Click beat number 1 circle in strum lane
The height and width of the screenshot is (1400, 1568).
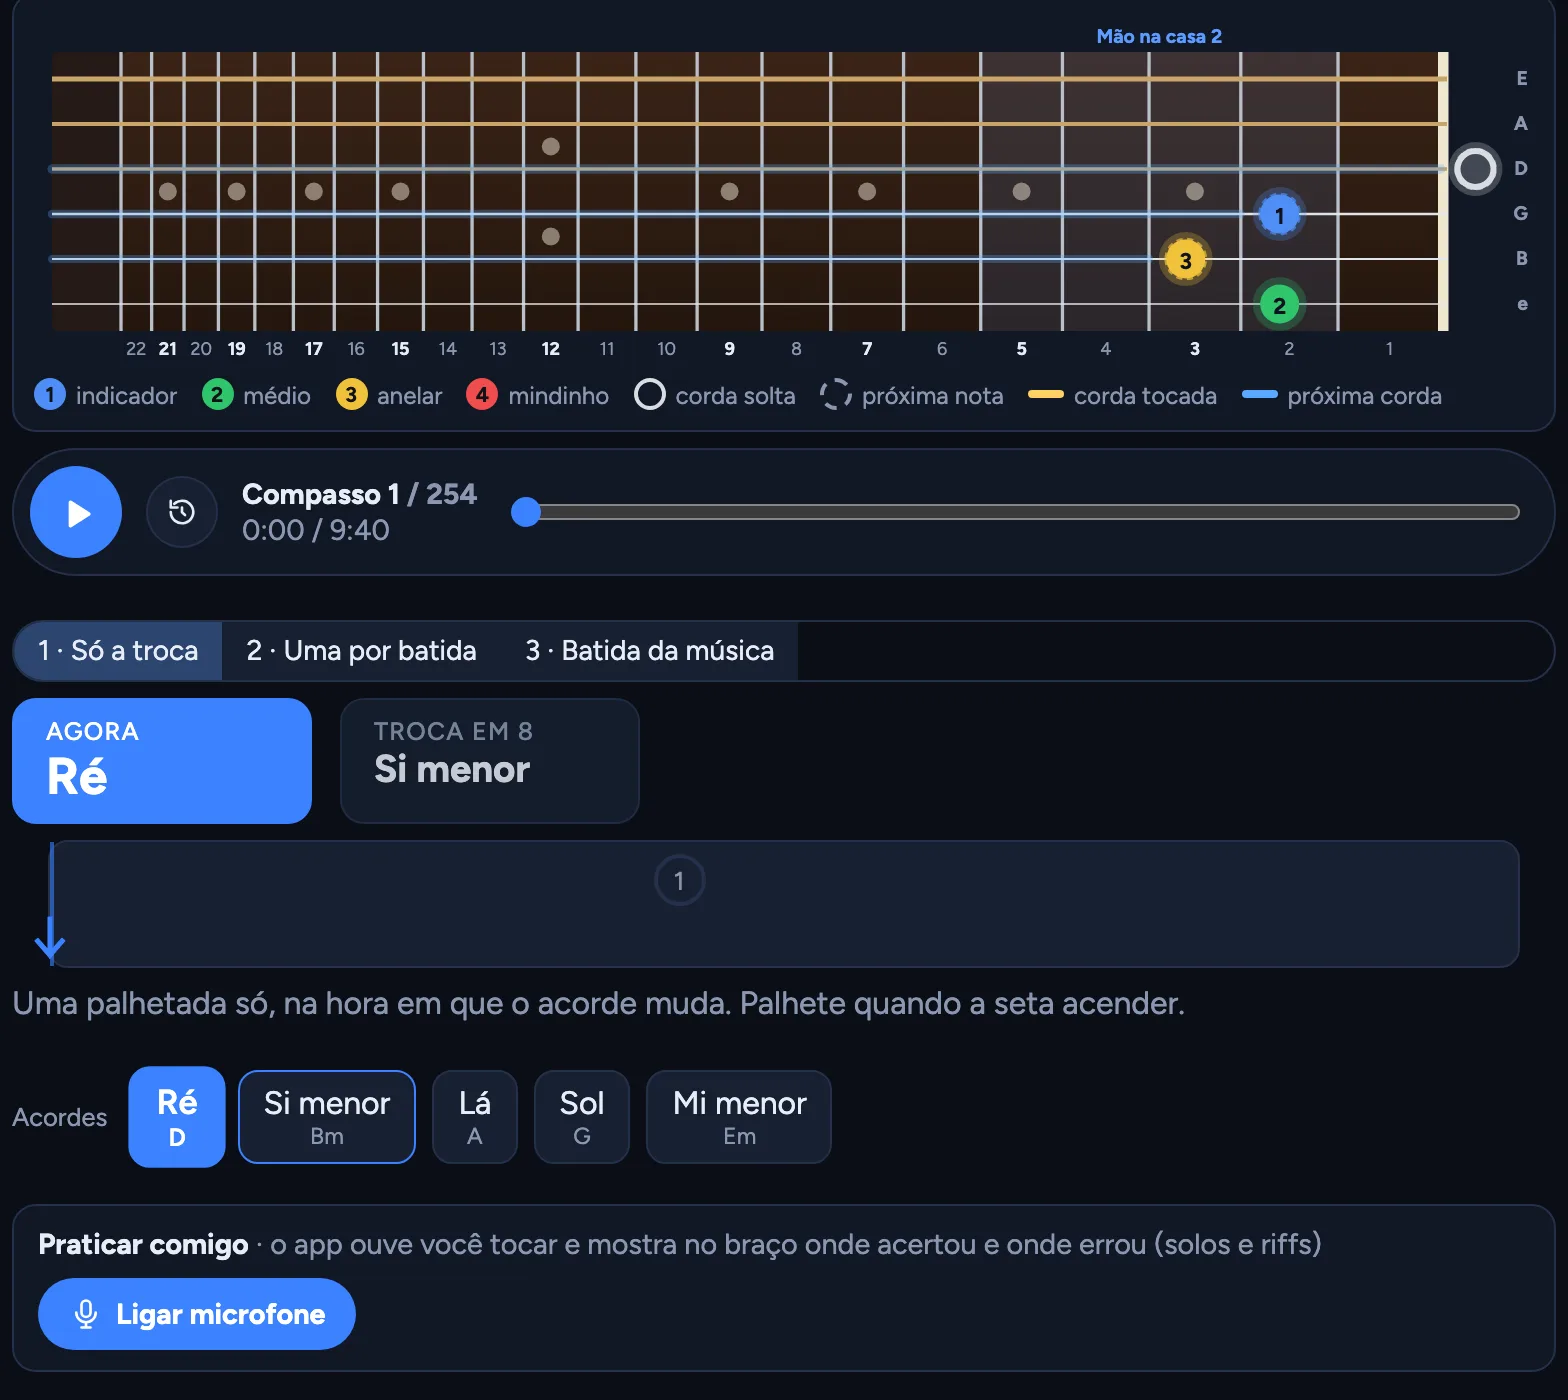click(x=679, y=881)
